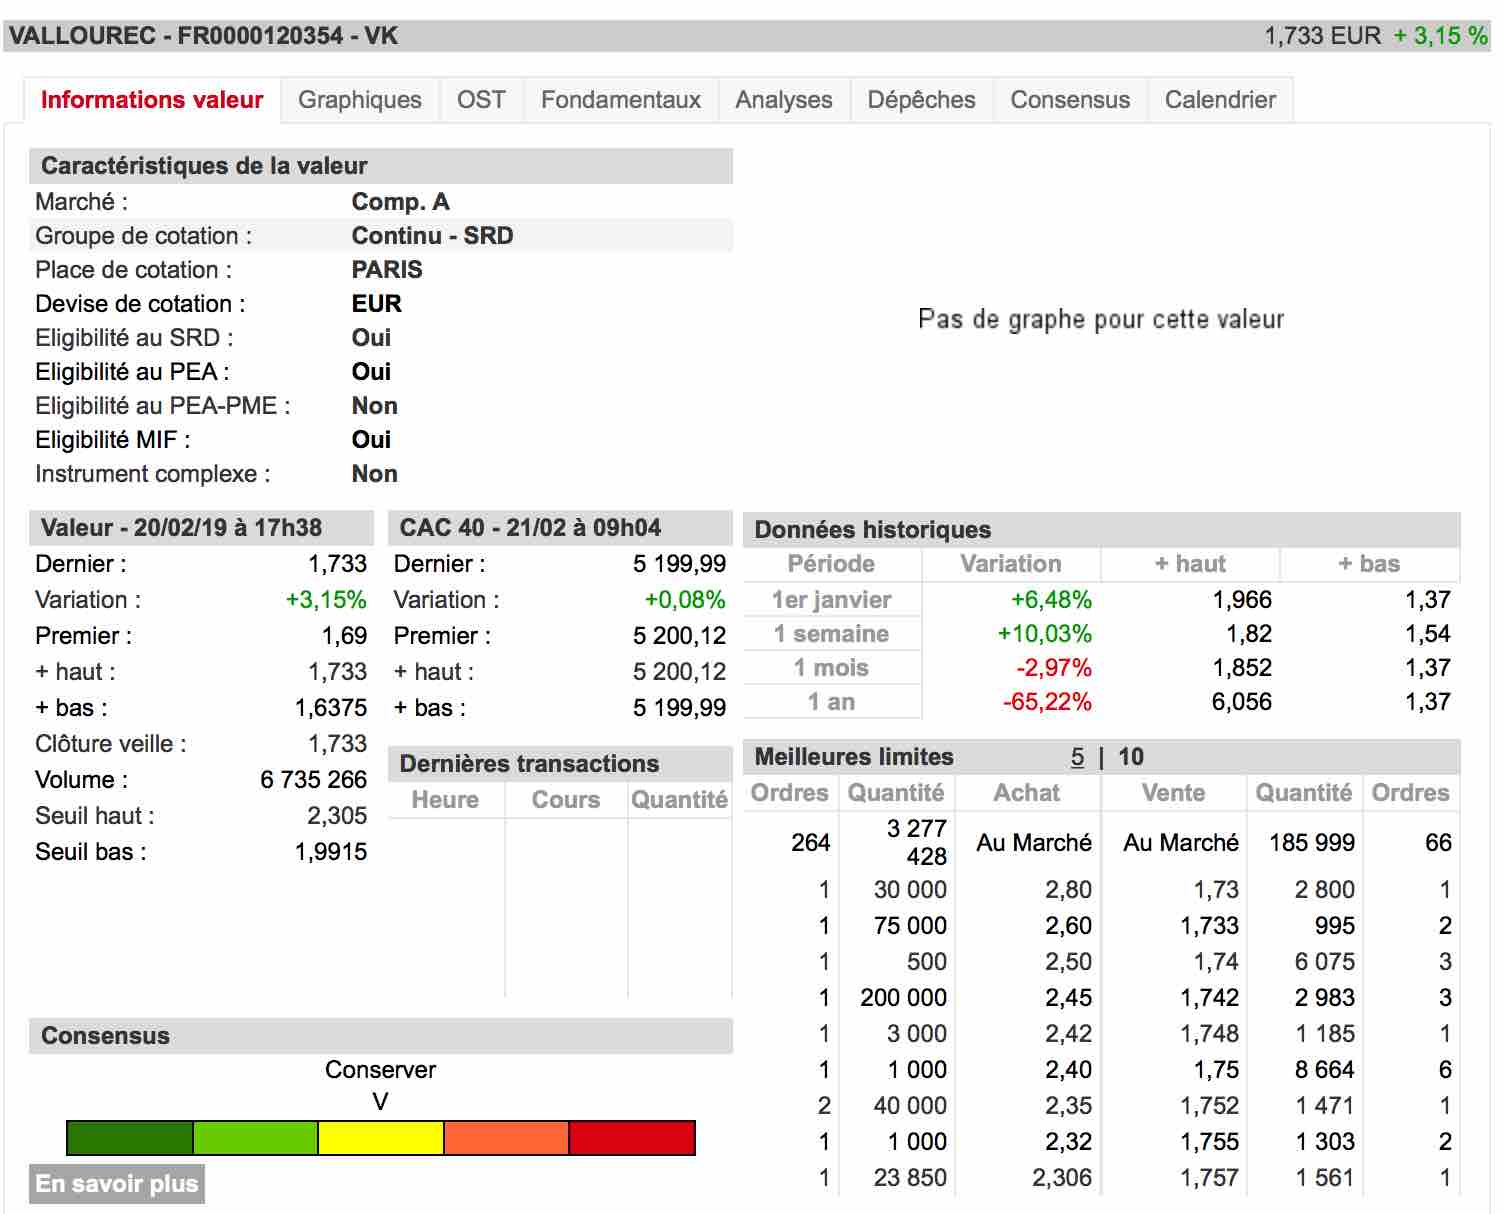The height and width of the screenshot is (1214, 1504).
Task: Click the Cours column header
Action: pos(566,800)
